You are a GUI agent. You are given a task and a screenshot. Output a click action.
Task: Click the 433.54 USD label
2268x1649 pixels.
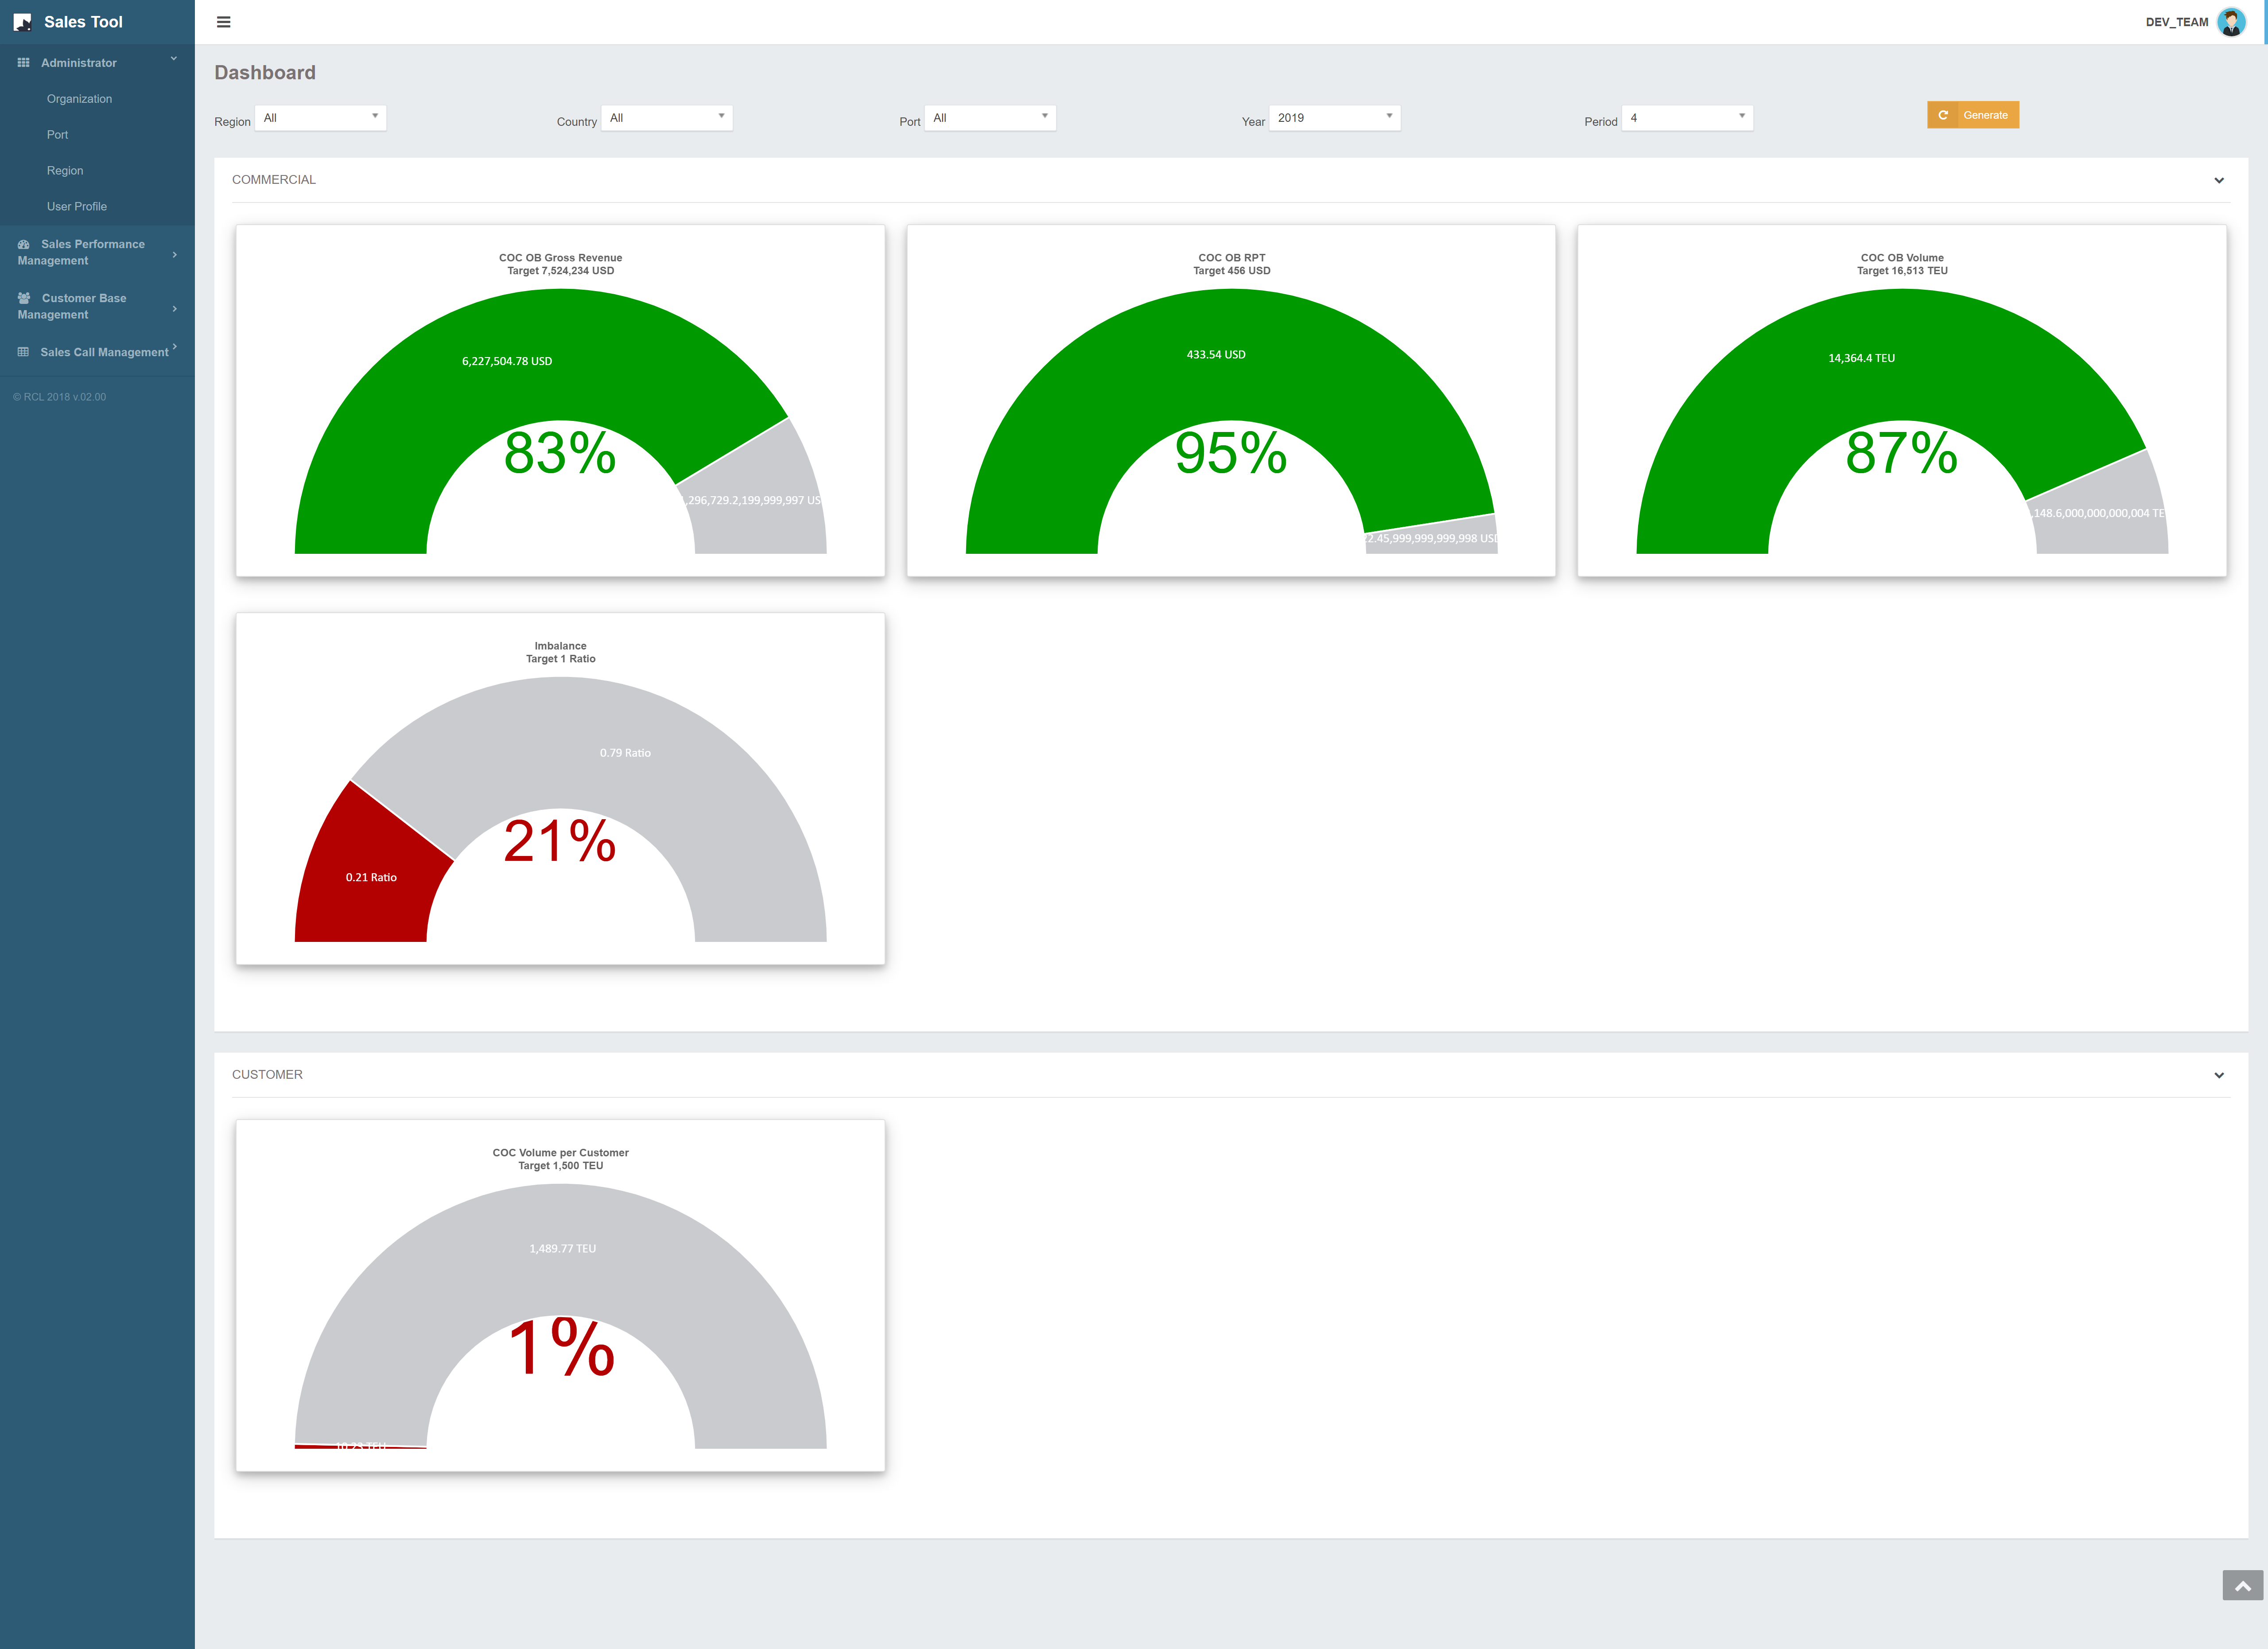(1216, 355)
